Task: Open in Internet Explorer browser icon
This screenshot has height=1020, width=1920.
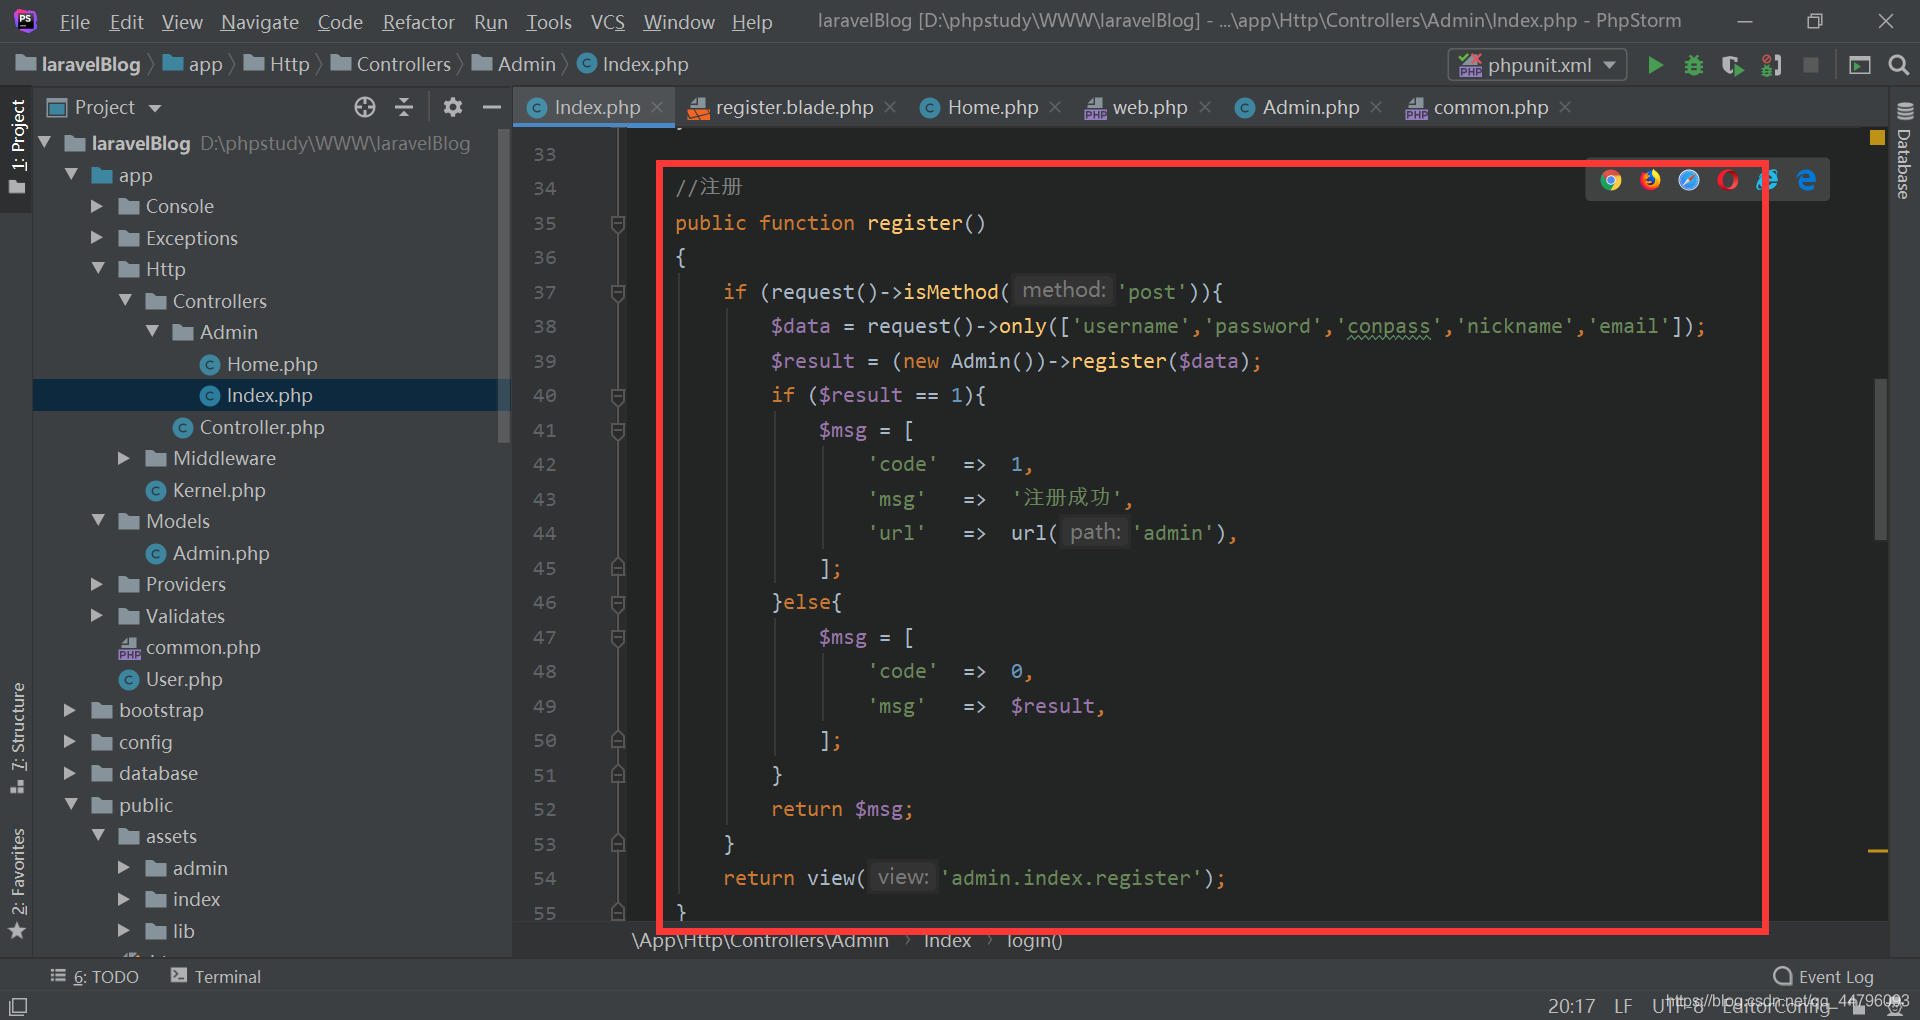Action: (1767, 180)
